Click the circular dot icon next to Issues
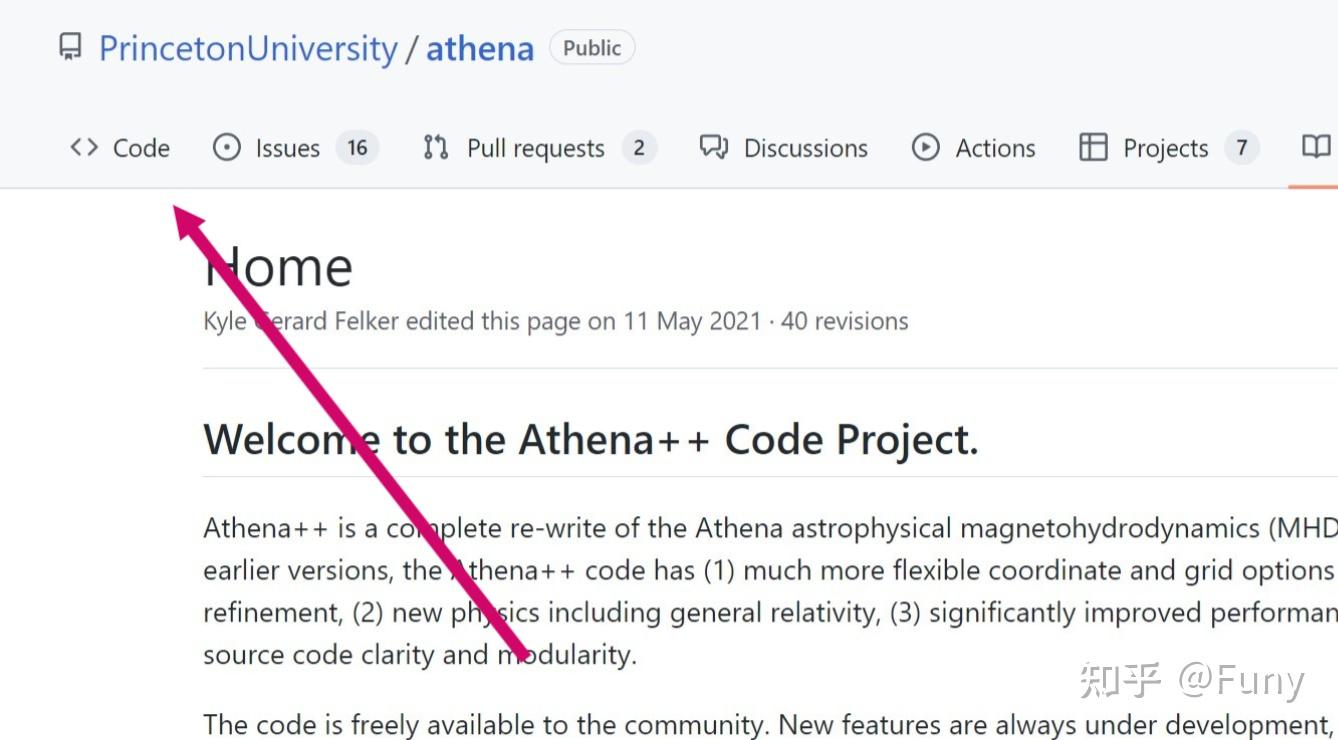This screenshot has width=1338, height=740. 226,147
